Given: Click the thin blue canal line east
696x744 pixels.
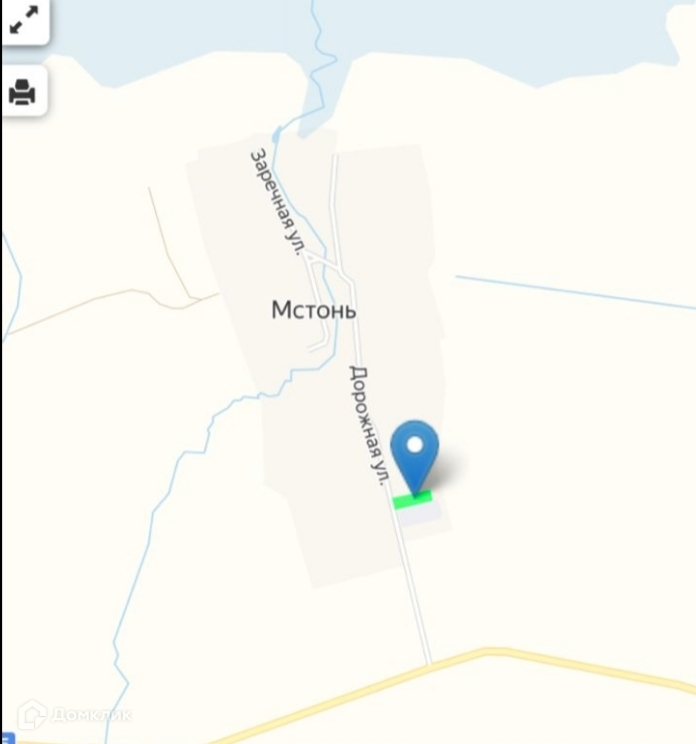Looking at the screenshot, I should point(575,292).
